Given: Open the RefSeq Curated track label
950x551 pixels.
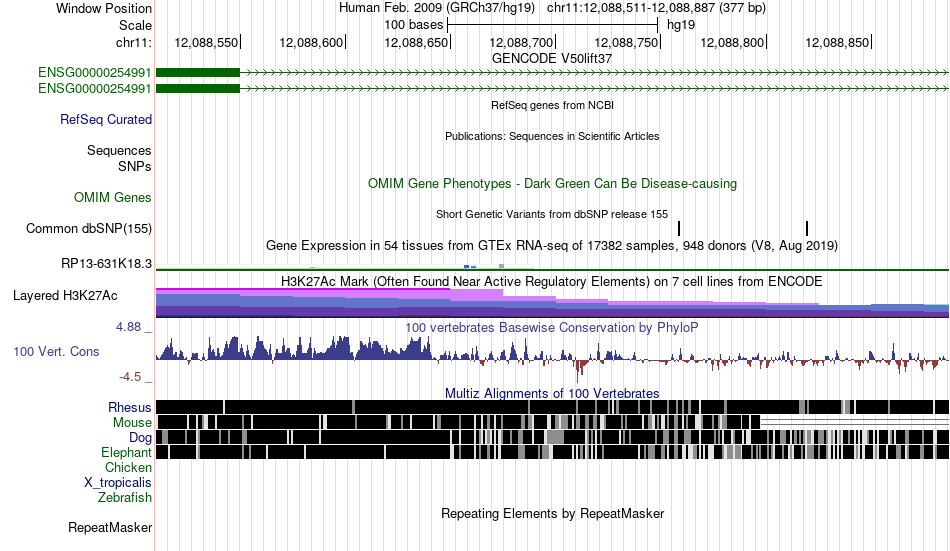Looking at the screenshot, I should (106, 119).
